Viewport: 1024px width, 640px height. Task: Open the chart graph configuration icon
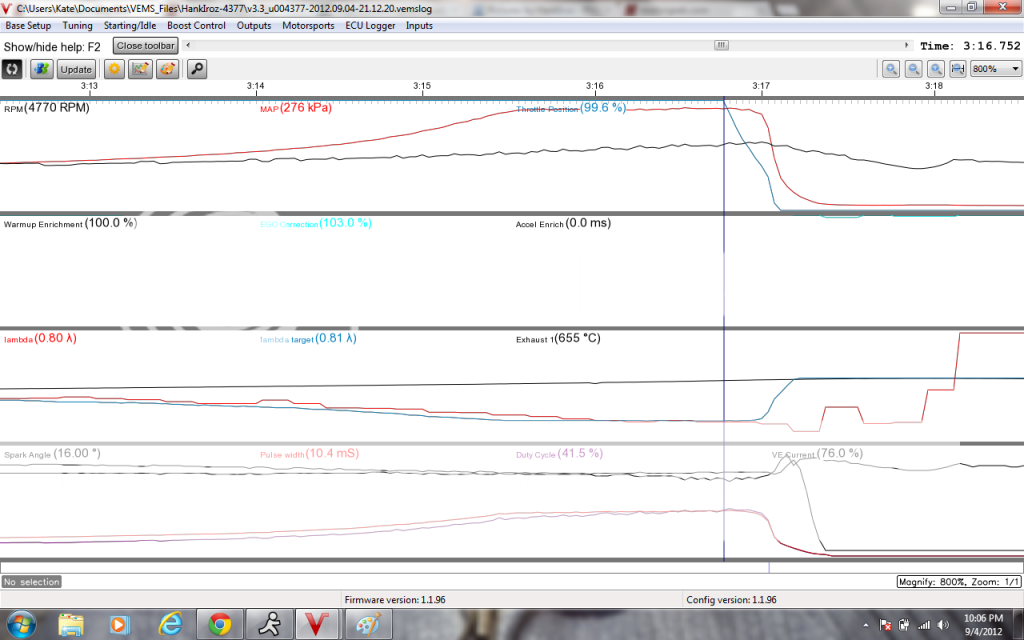click(141, 69)
